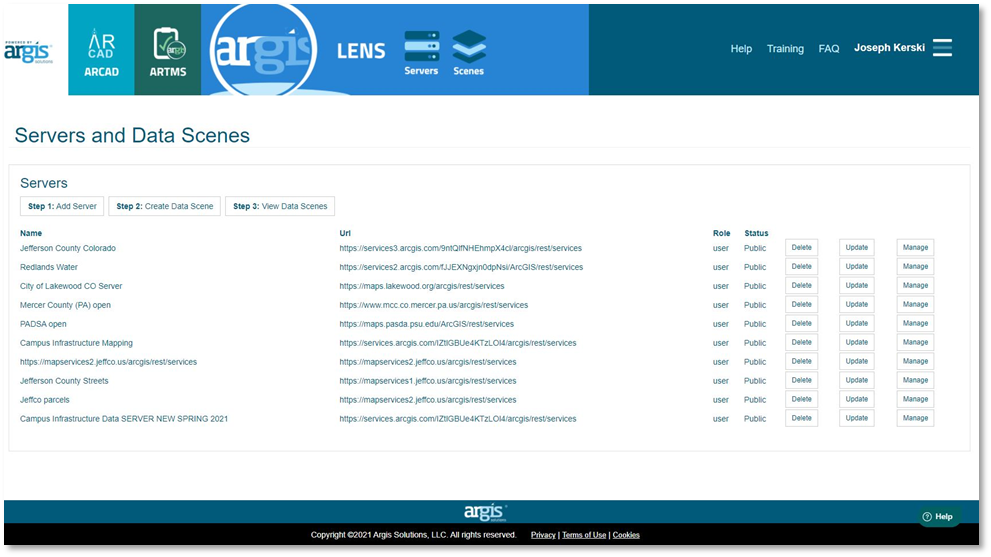Select the maps.lakewood.org URL text

pos(422,286)
